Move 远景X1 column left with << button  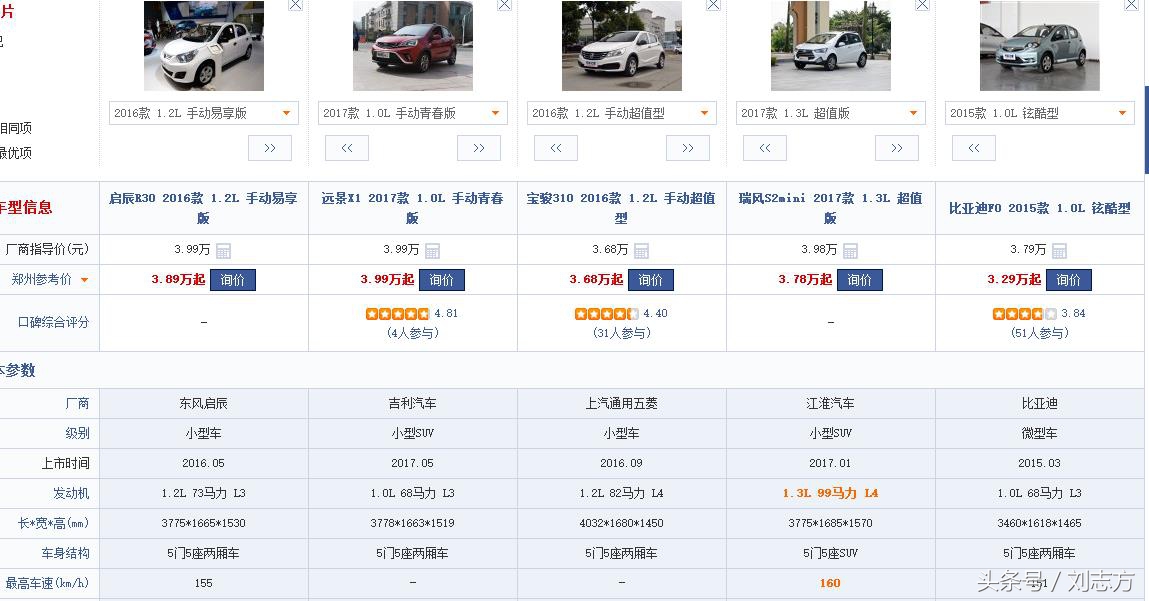[347, 148]
